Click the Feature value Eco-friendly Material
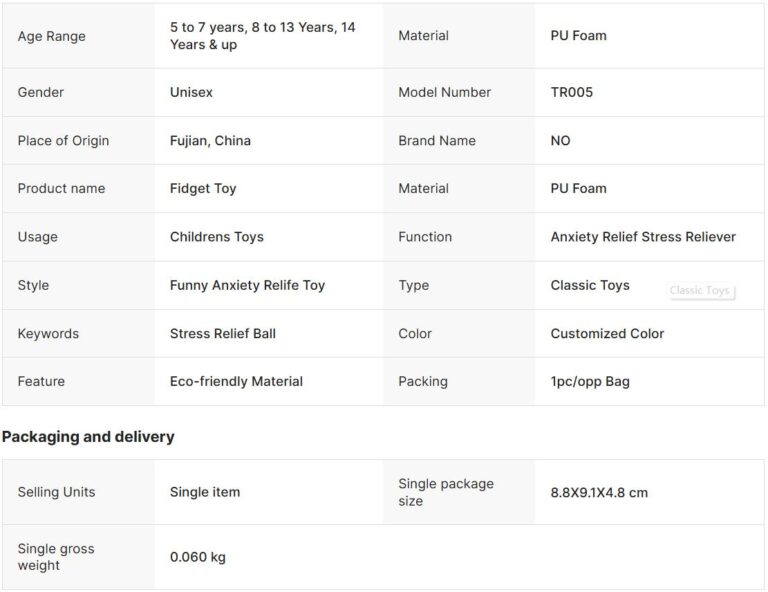This screenshot has width=768, height=592. click(x=236, y=381)
